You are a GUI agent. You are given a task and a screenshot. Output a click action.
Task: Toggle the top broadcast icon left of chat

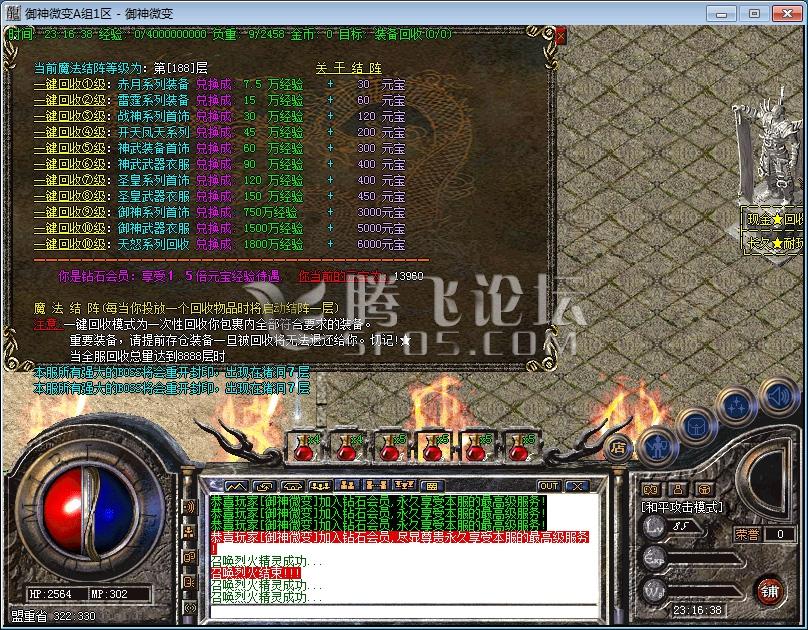[x=190, y=506]
